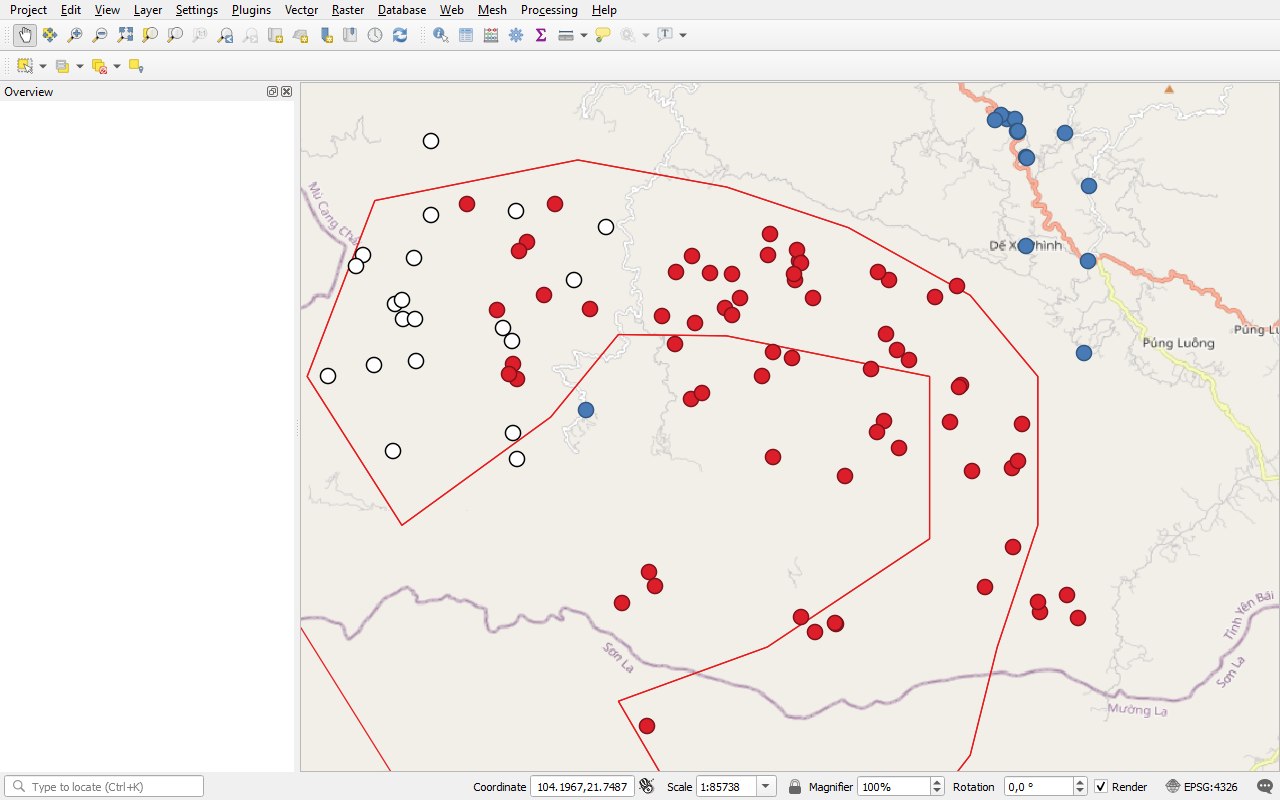The width and height of the screenshot is (1280, 800).
Task: Increase Magnifier value with stepper
Action: click(x=937, y=783)
